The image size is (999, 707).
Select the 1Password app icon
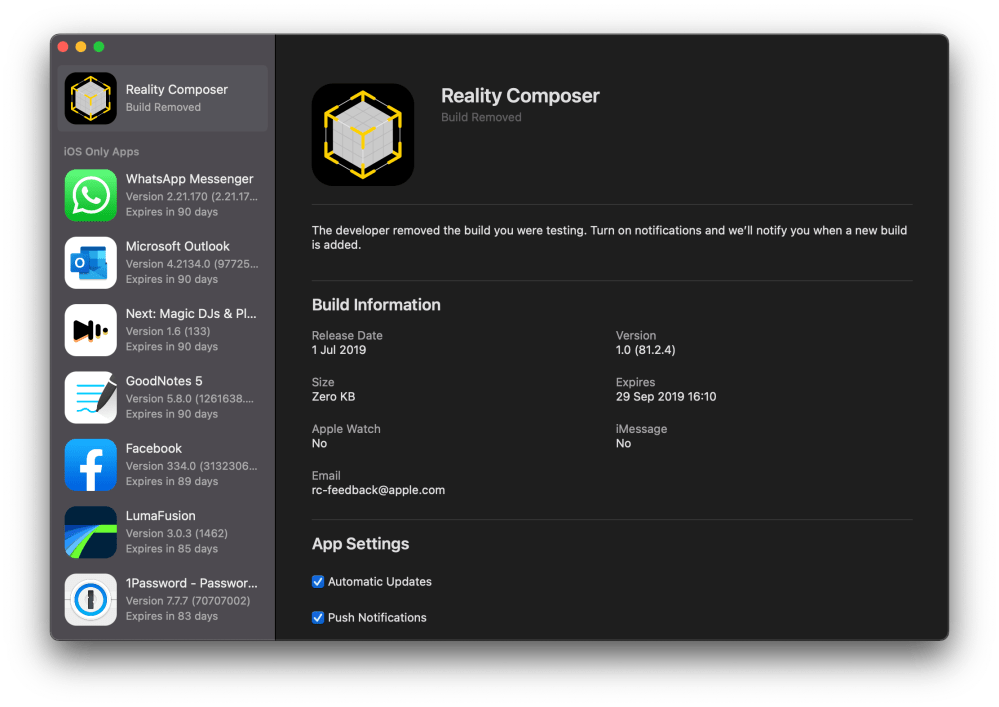(x=91, y=599)
